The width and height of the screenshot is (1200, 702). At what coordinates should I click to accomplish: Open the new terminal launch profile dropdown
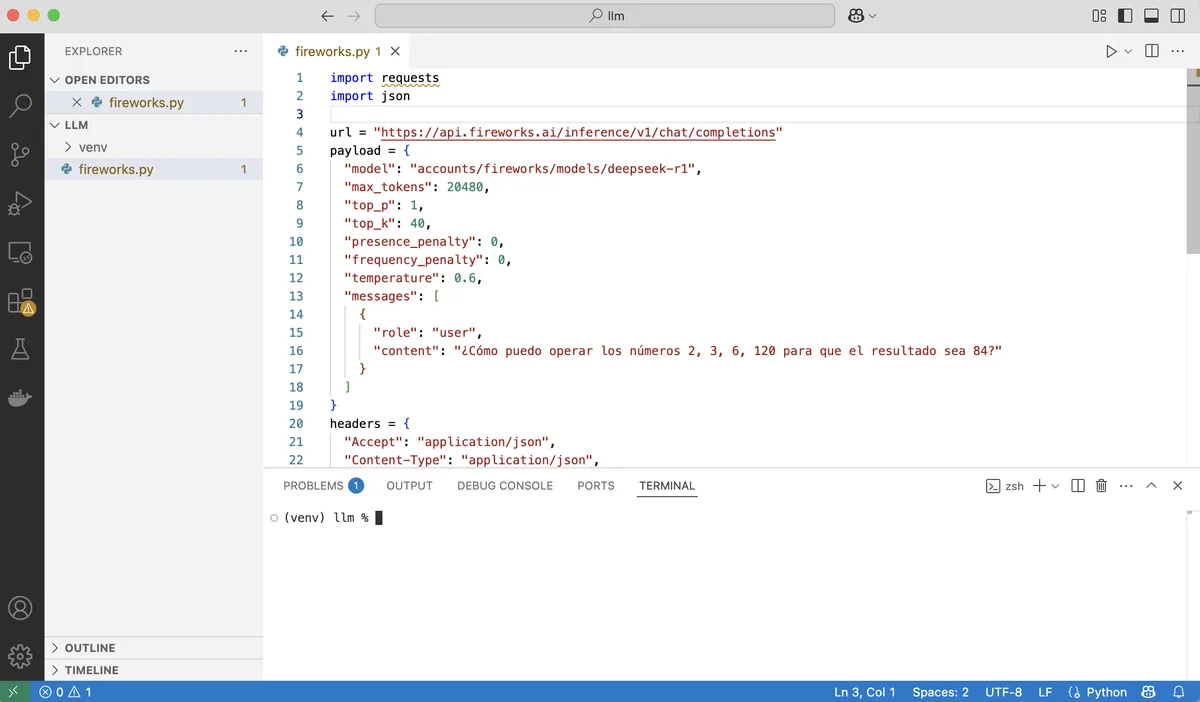(x=1055, y=486)
